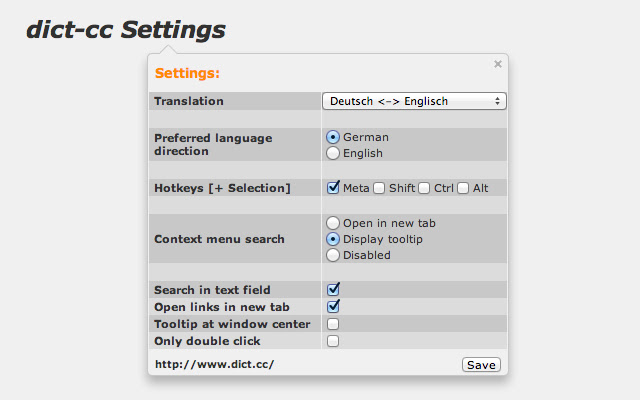Select English as preferred language direction
This screenshot has height=400, width=640.
click(333, 153)
